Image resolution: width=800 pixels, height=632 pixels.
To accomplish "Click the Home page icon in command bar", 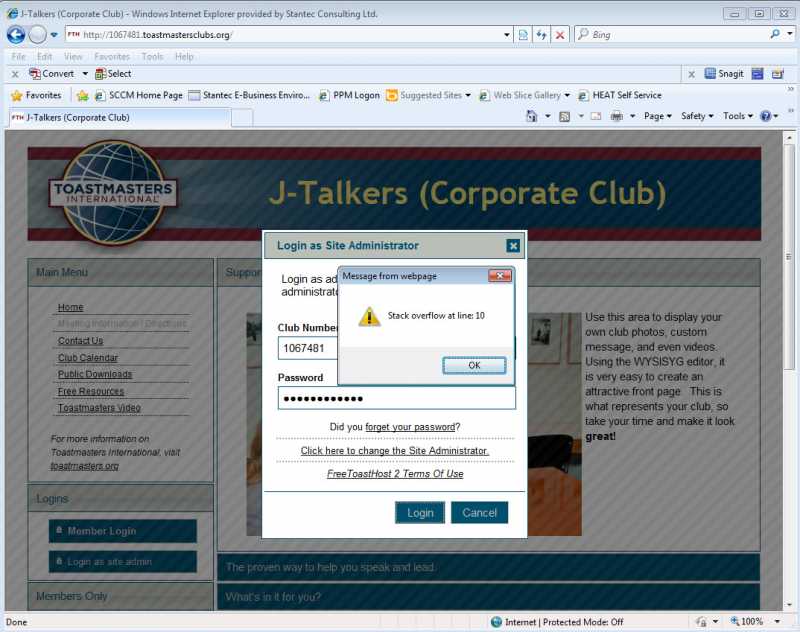I will pyautogui.click(x=532, y=116).
